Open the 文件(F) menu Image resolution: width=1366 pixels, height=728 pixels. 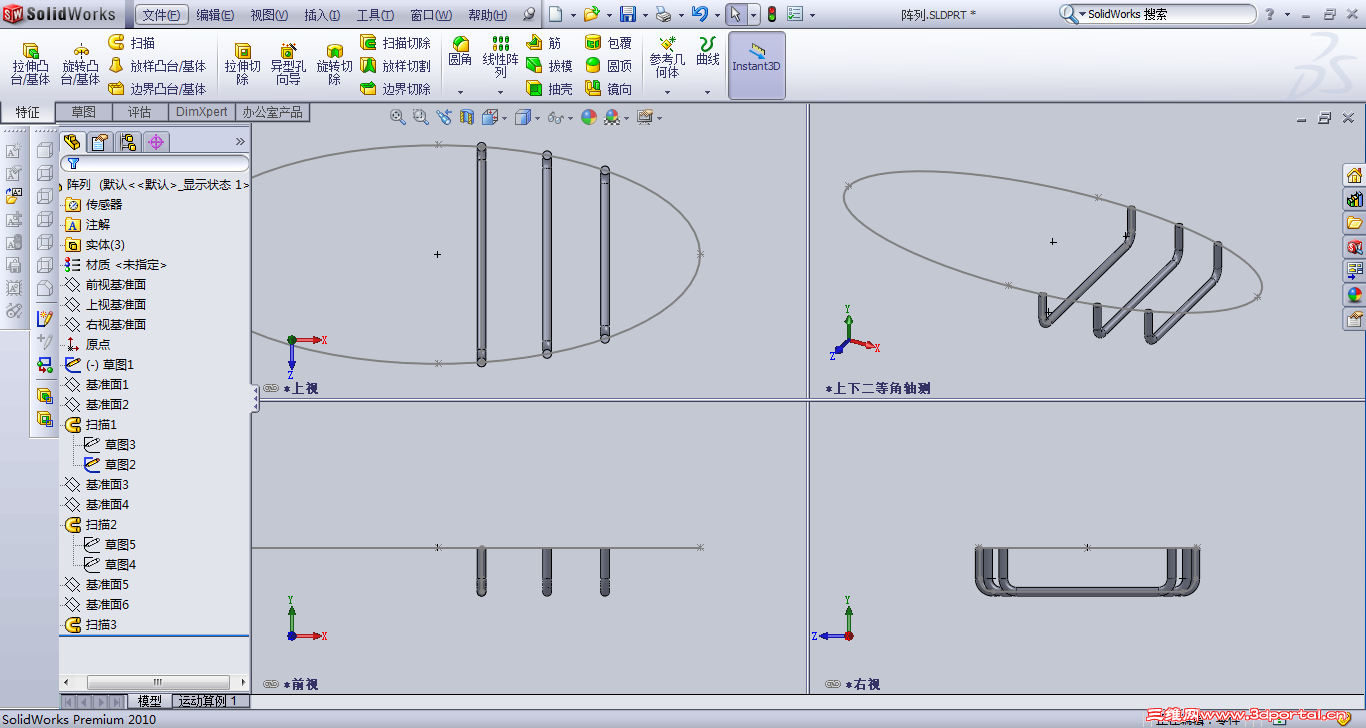161,15
